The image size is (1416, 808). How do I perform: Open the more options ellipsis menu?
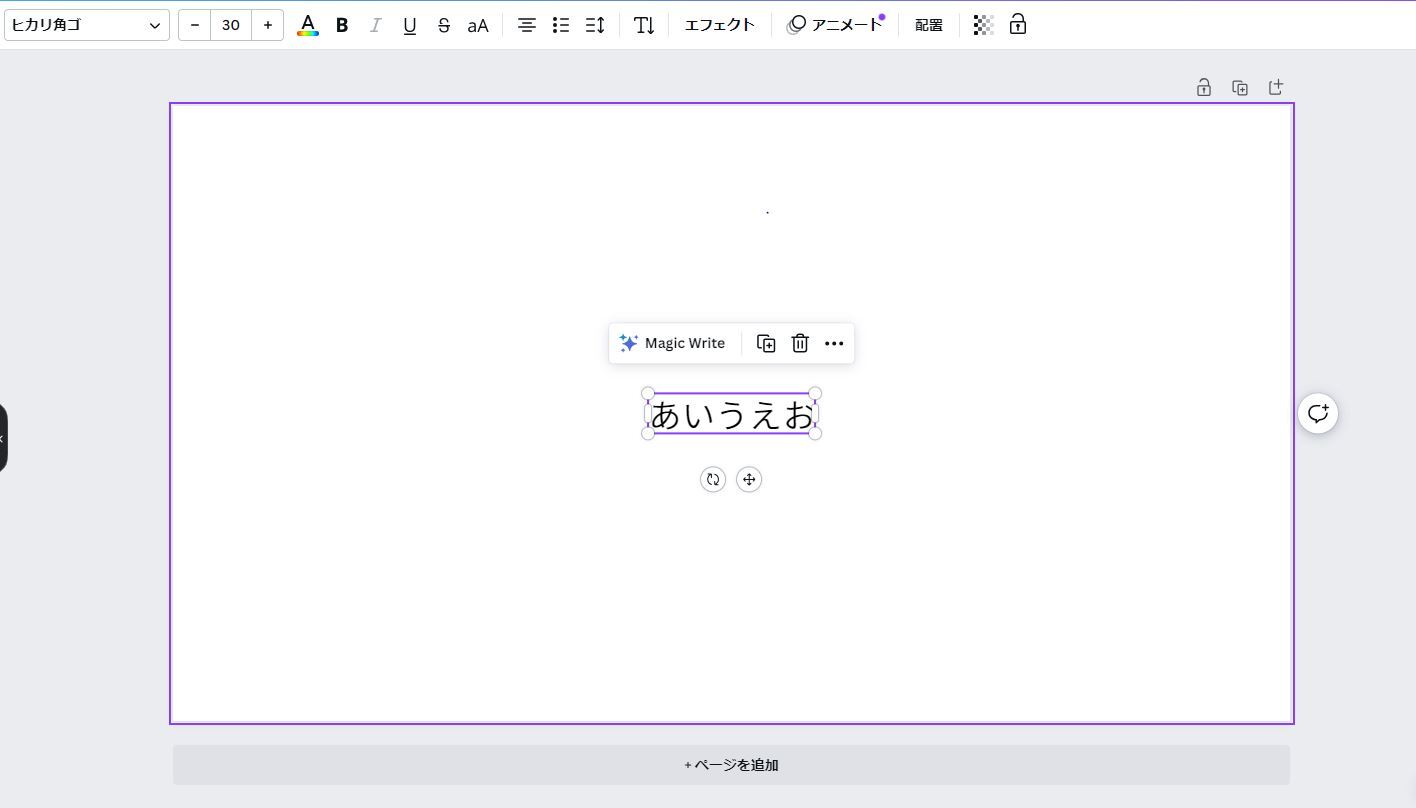834,343
